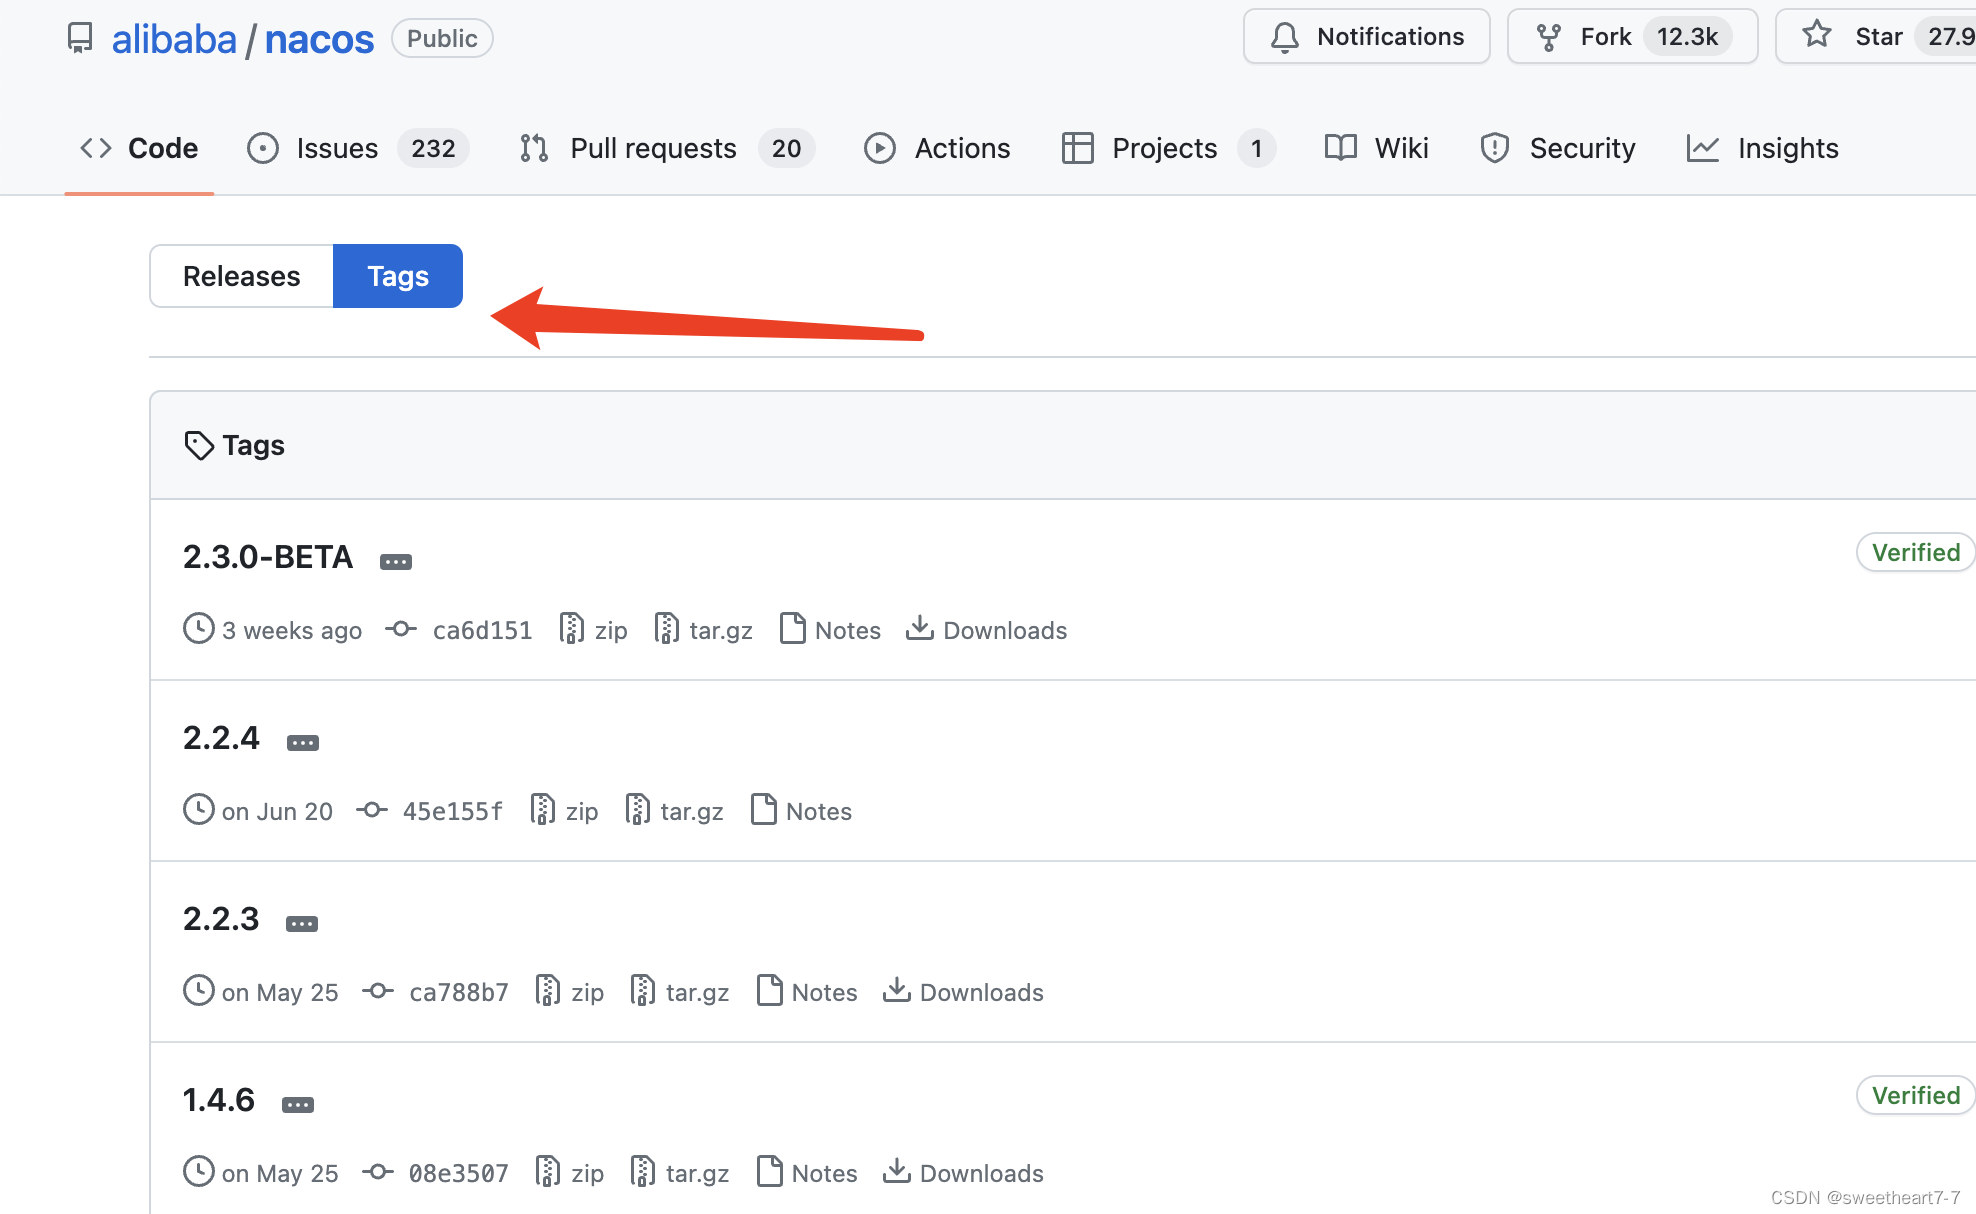Star the nacos repository
The height and width of the screenshot is (1214, 1976).
(x=1876, y=36)
